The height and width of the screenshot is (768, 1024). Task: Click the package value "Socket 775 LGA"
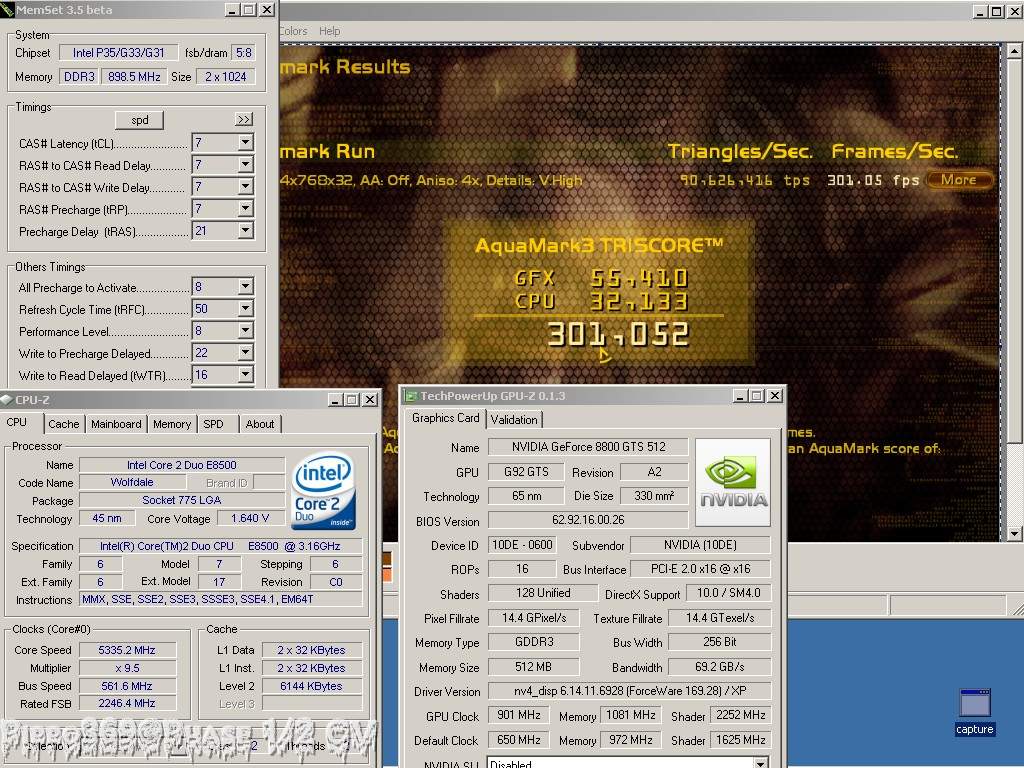pos(182,500)
